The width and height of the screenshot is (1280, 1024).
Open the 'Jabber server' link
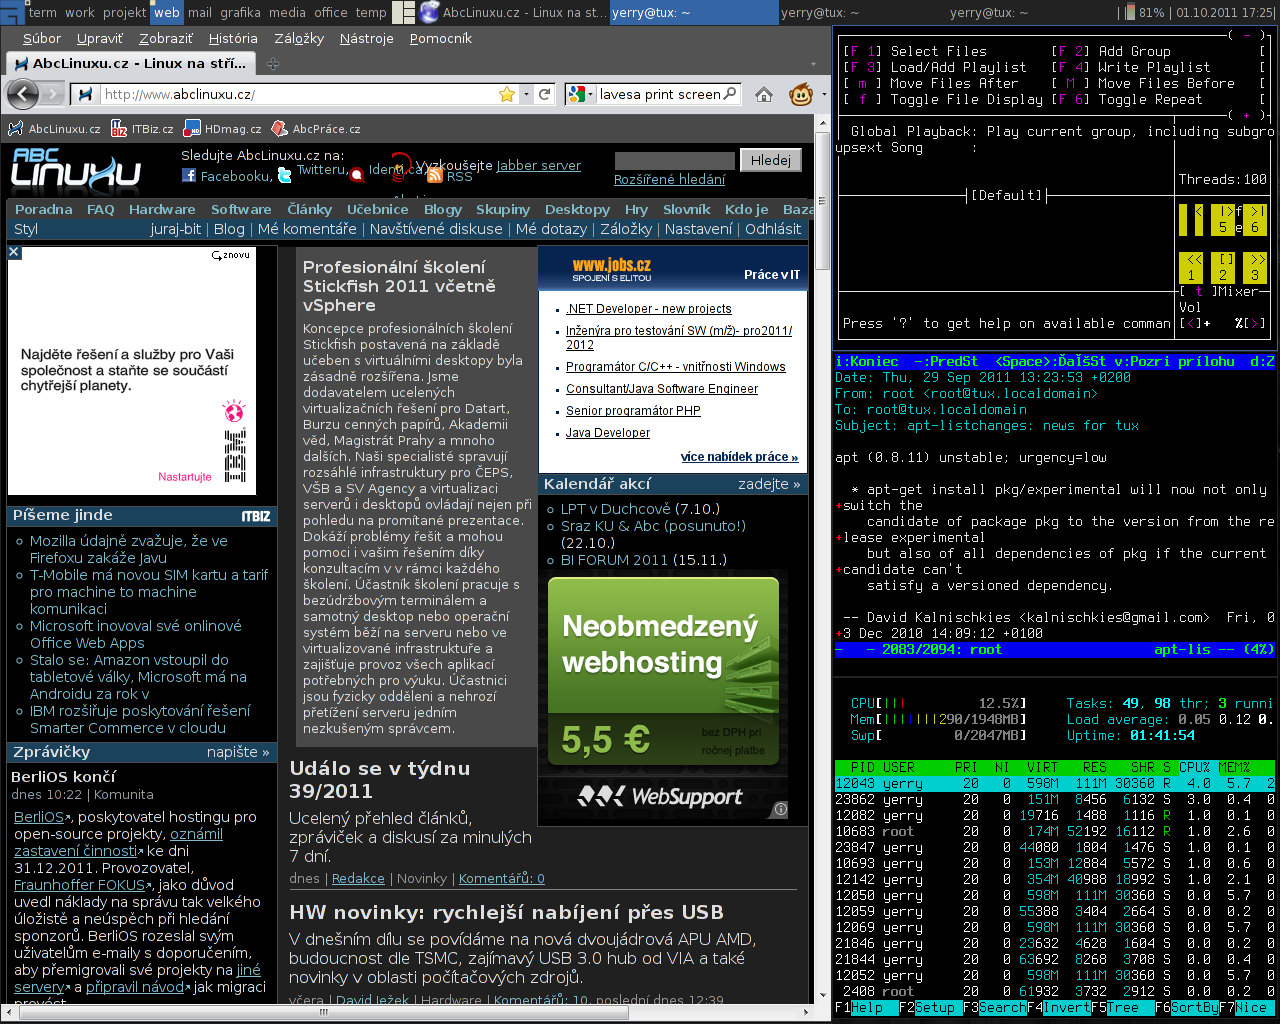538,166
